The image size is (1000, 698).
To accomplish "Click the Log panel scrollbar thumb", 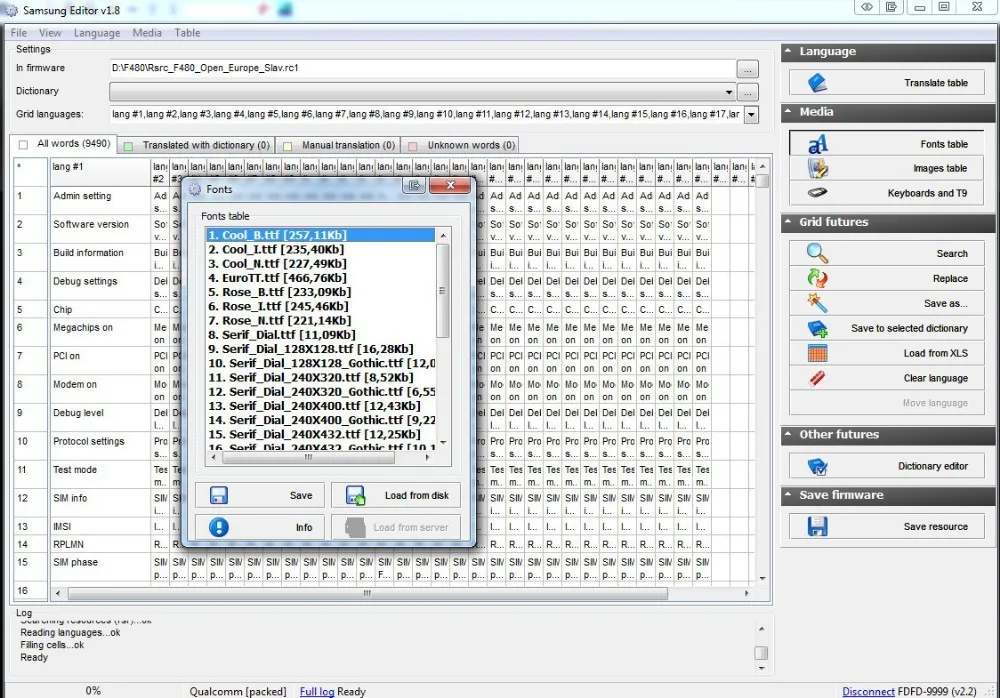I will pos(761,653).
